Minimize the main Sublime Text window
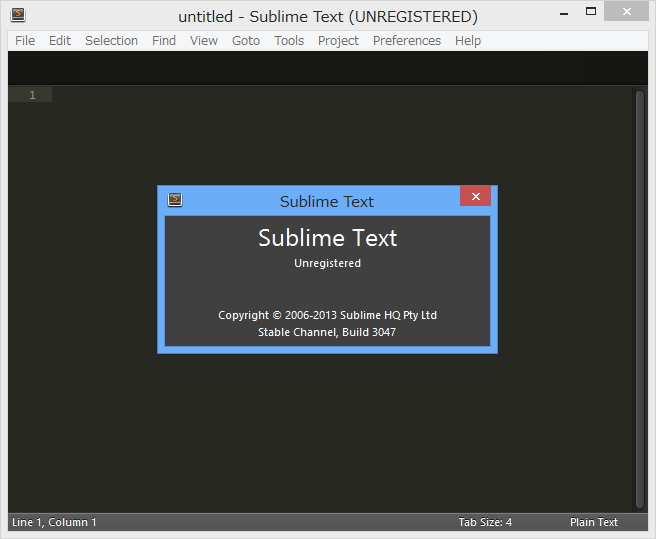This screenshot has width=656, height=539. pyautogui.click(x=564, y=13)
